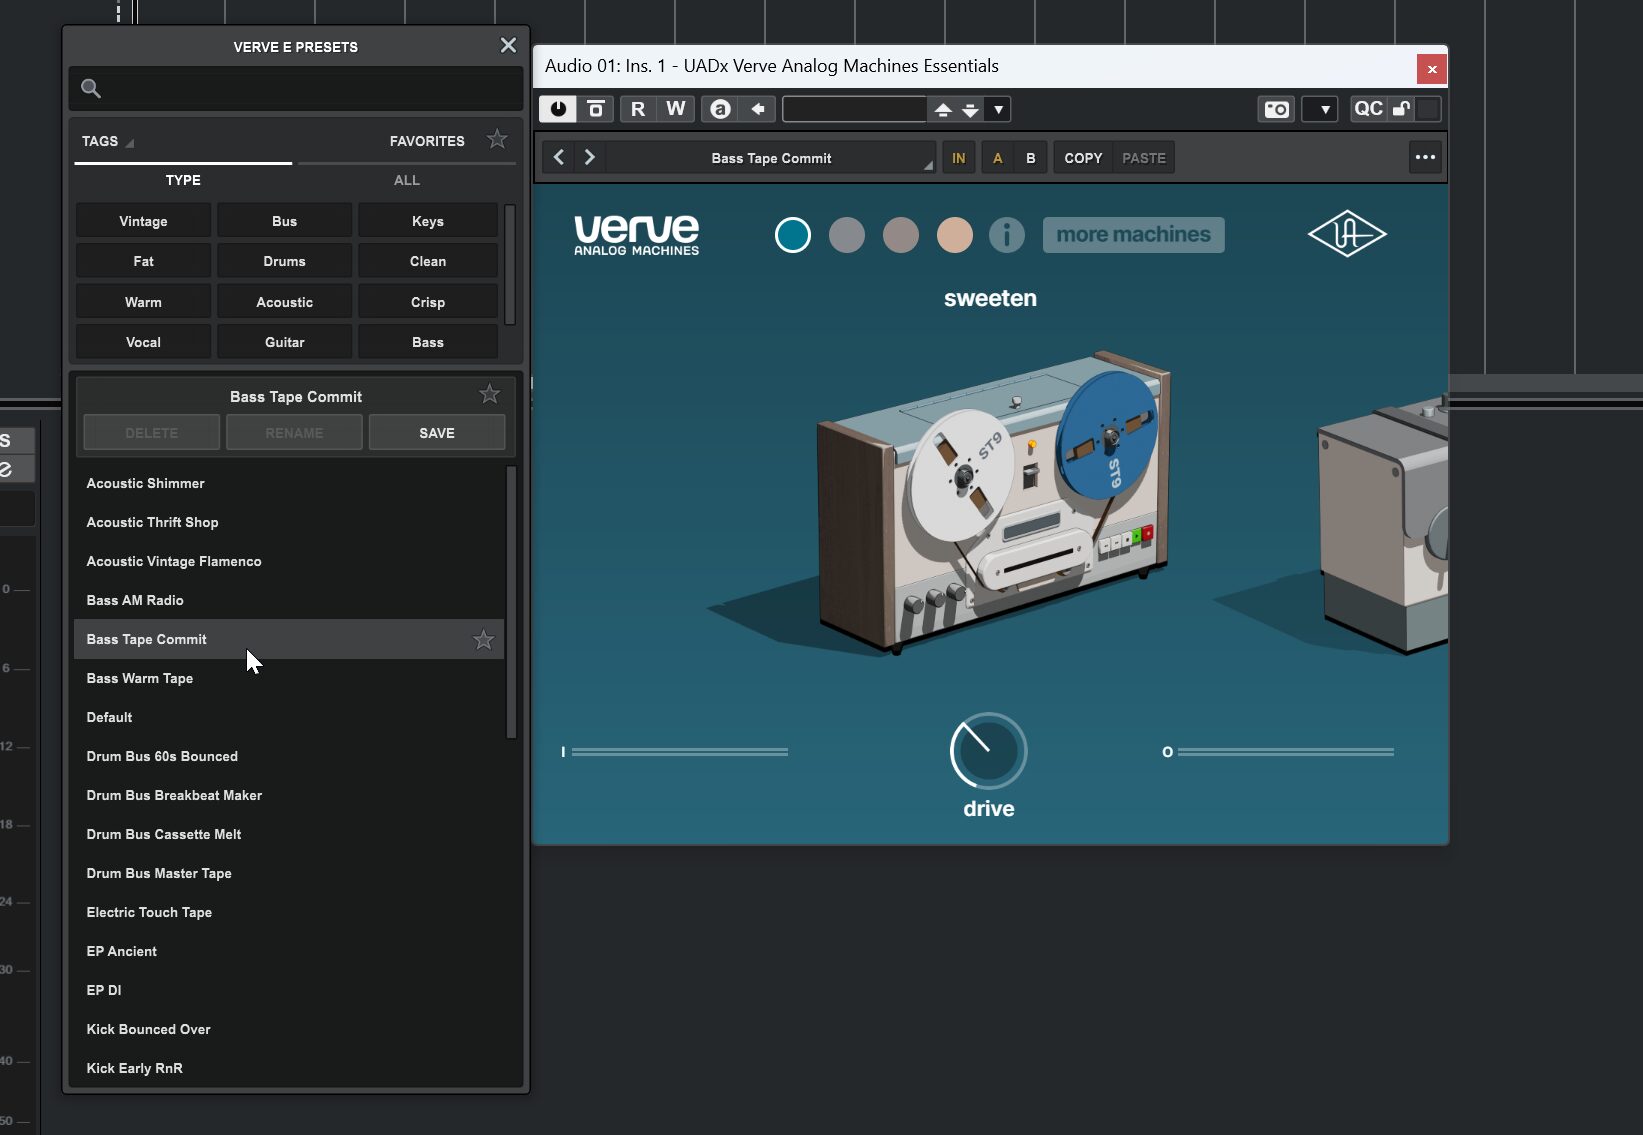Screen dimensions: 1643x1135
Task: Click the A/B comparison setting icon
Action: coord(720,108)
